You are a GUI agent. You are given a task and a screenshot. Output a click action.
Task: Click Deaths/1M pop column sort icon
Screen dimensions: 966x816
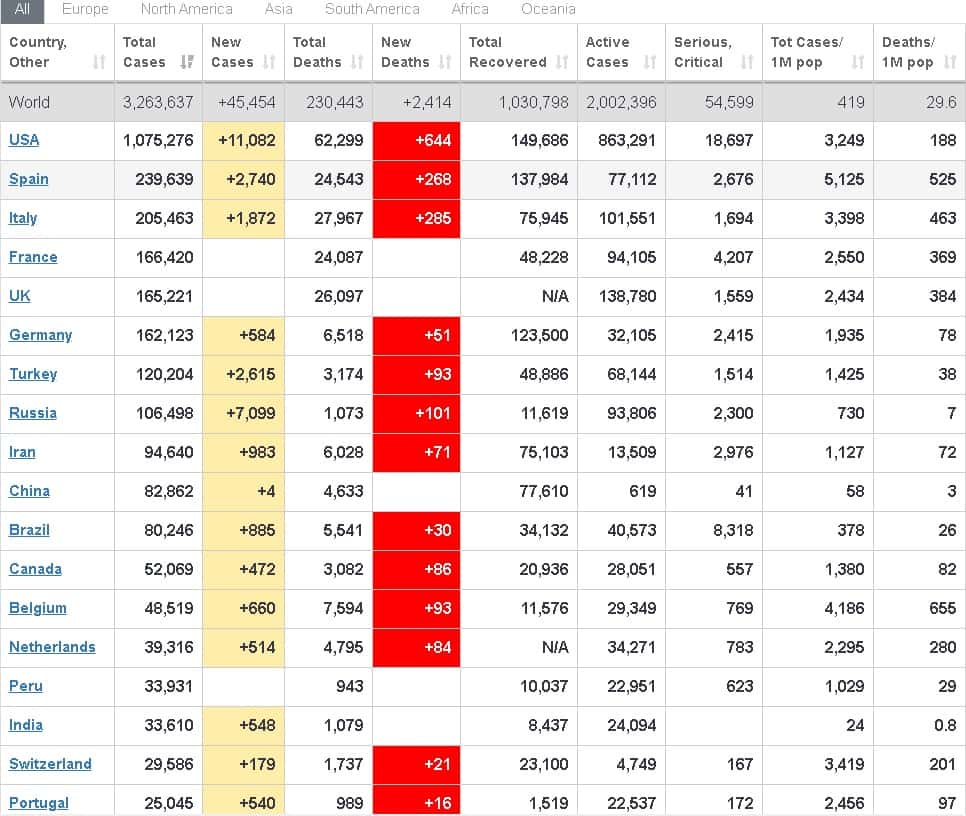(951, 62)
